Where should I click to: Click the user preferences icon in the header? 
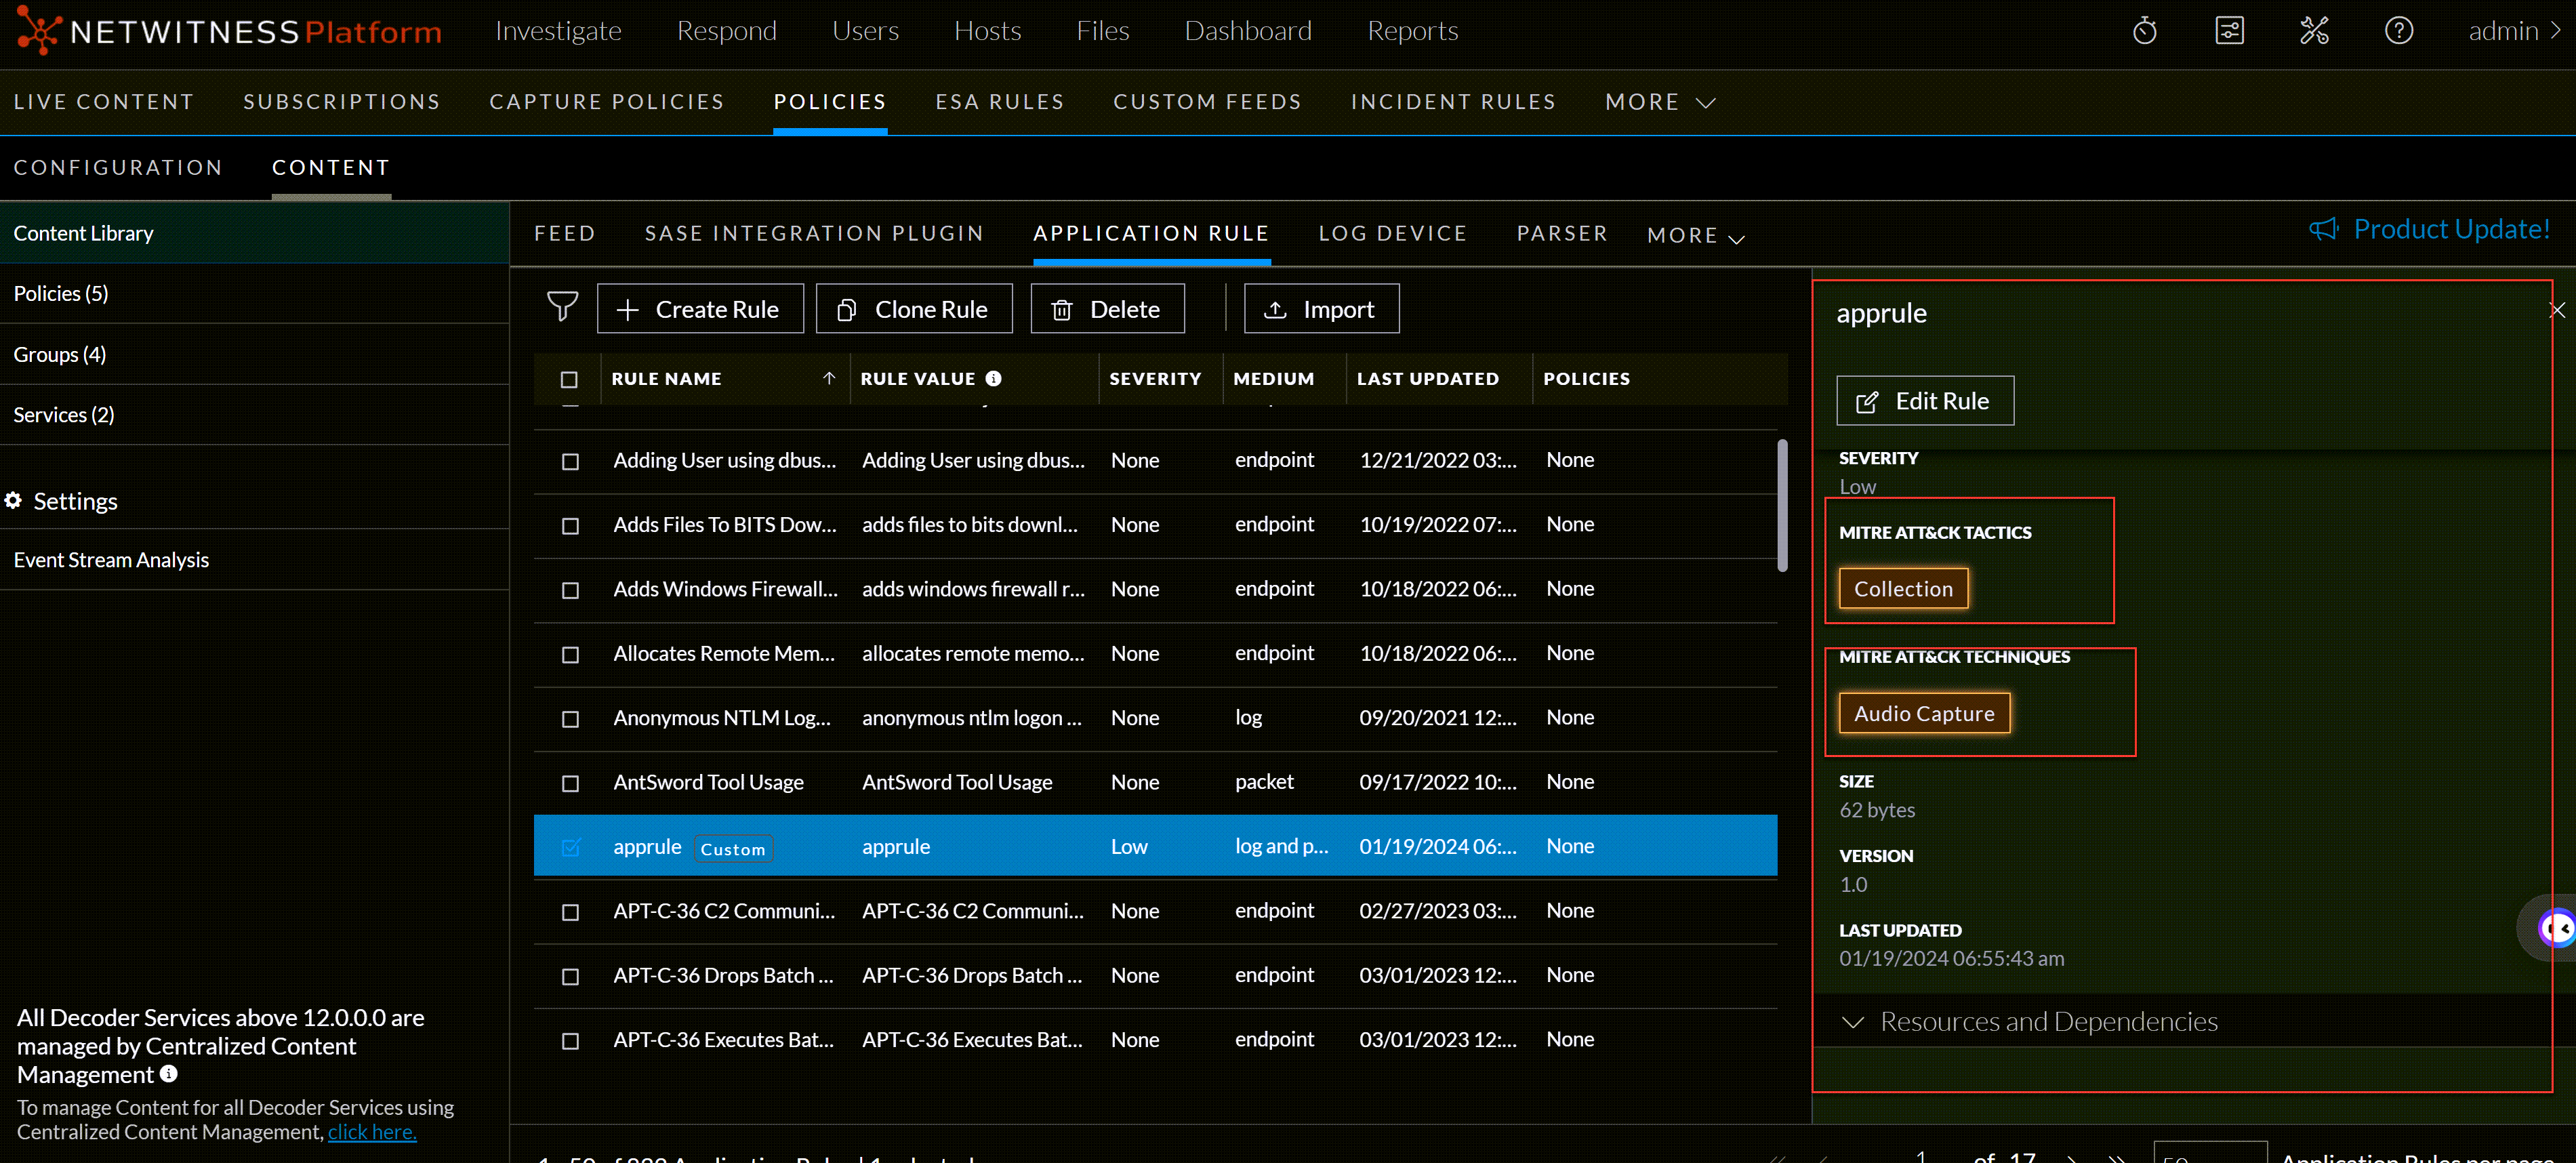point(2230,30)
